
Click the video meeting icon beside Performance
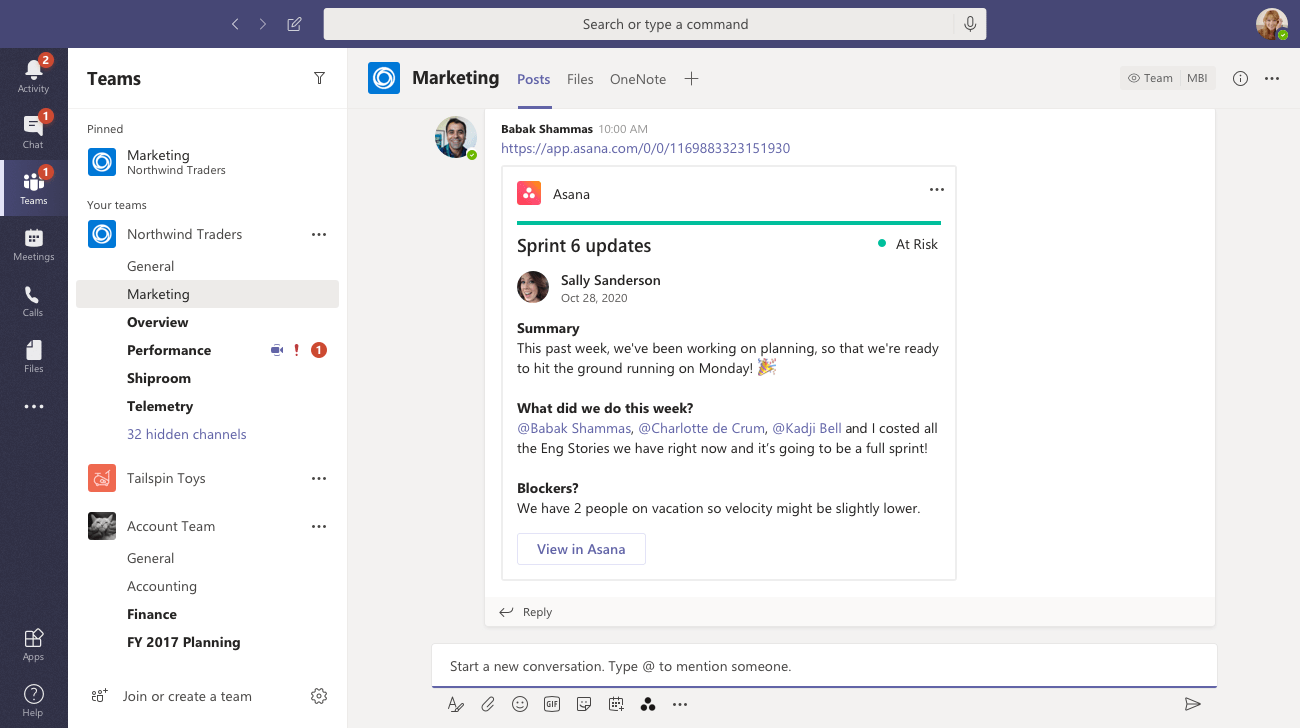coord(277,350)
